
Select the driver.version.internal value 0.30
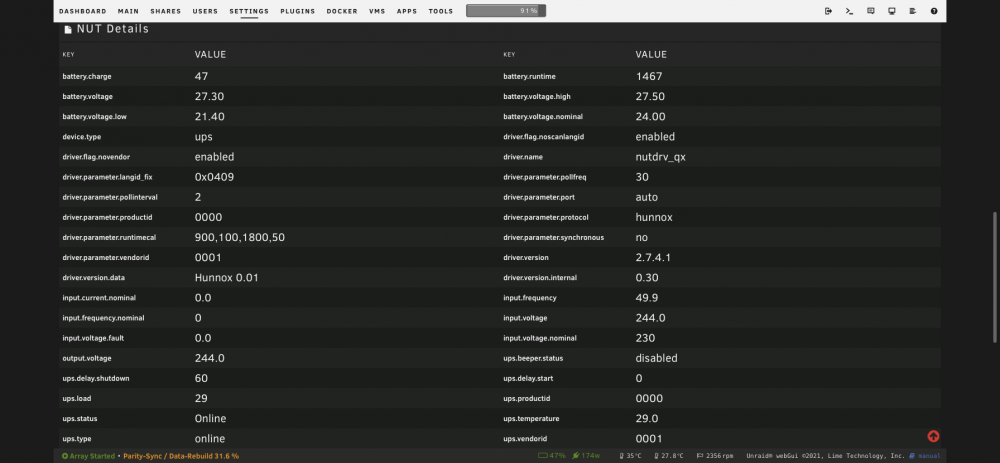(x=647, y=278)
